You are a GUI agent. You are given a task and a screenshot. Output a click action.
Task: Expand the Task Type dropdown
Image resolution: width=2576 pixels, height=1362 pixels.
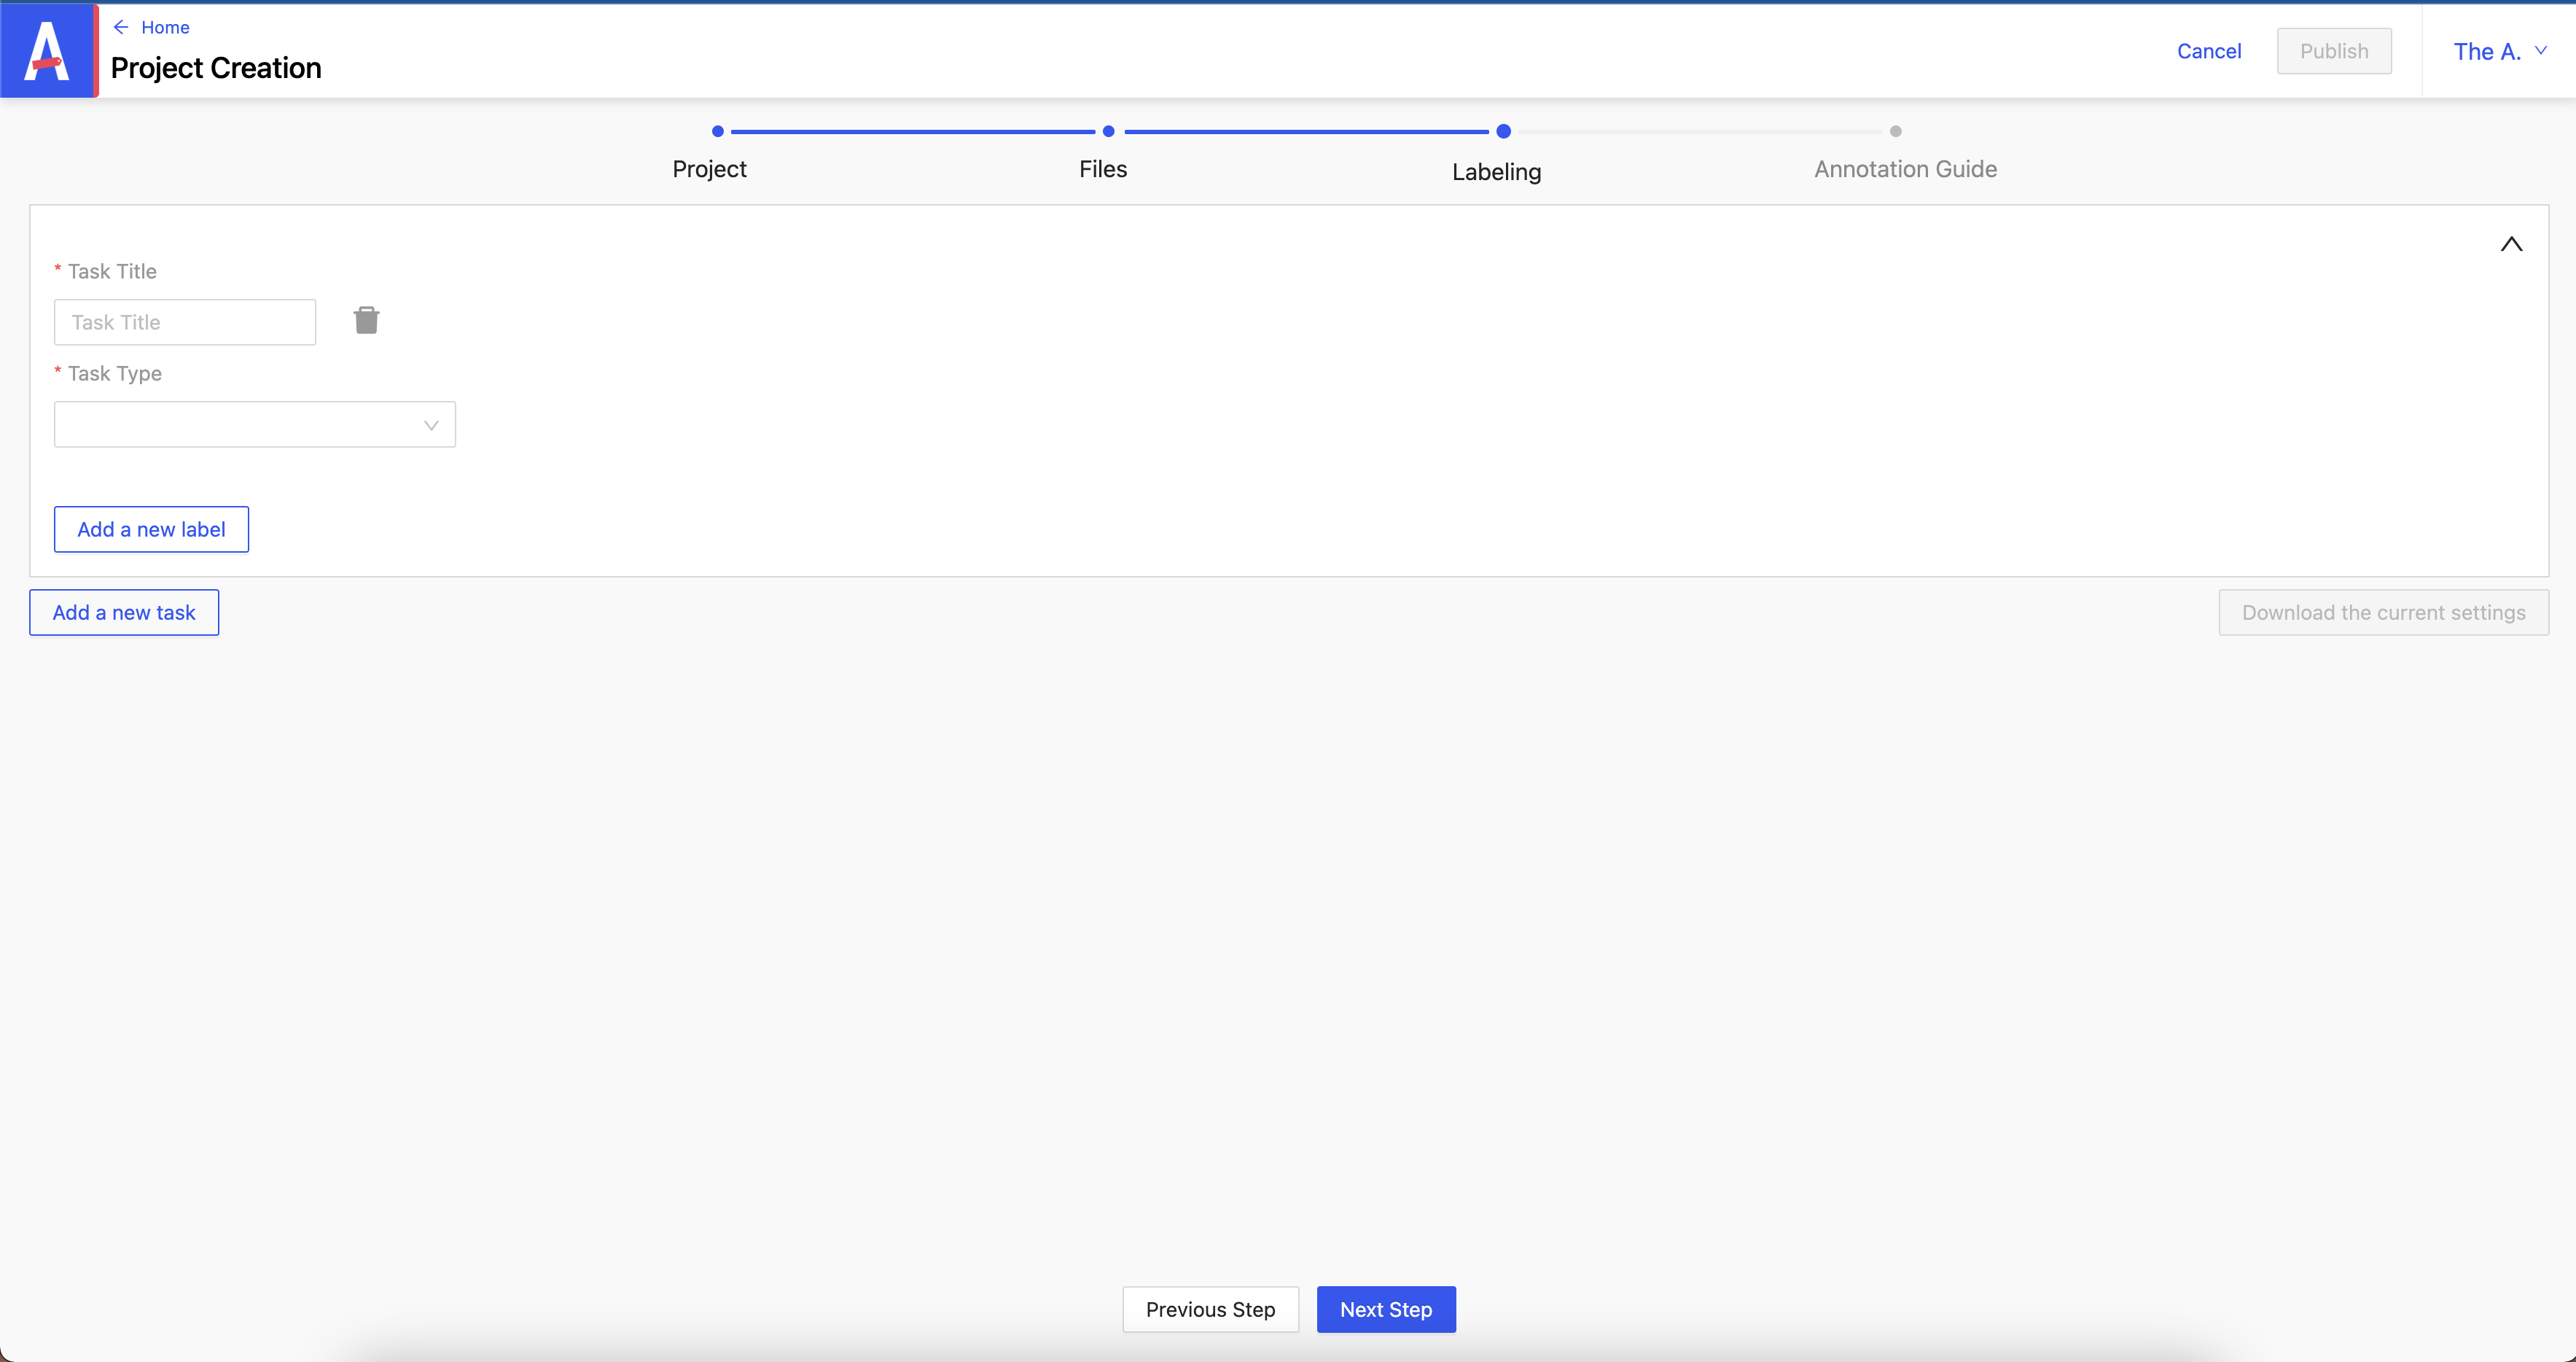(x=254, y=423)
